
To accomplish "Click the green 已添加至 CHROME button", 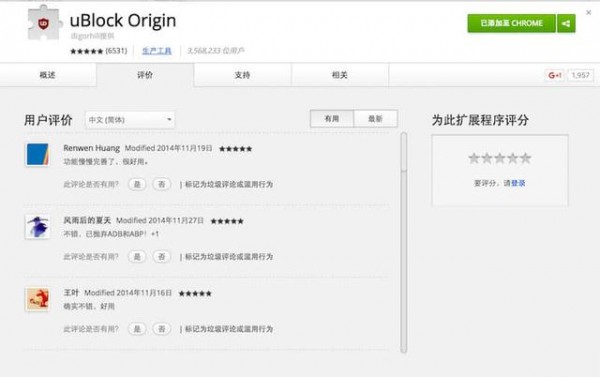I will point(512,23).
